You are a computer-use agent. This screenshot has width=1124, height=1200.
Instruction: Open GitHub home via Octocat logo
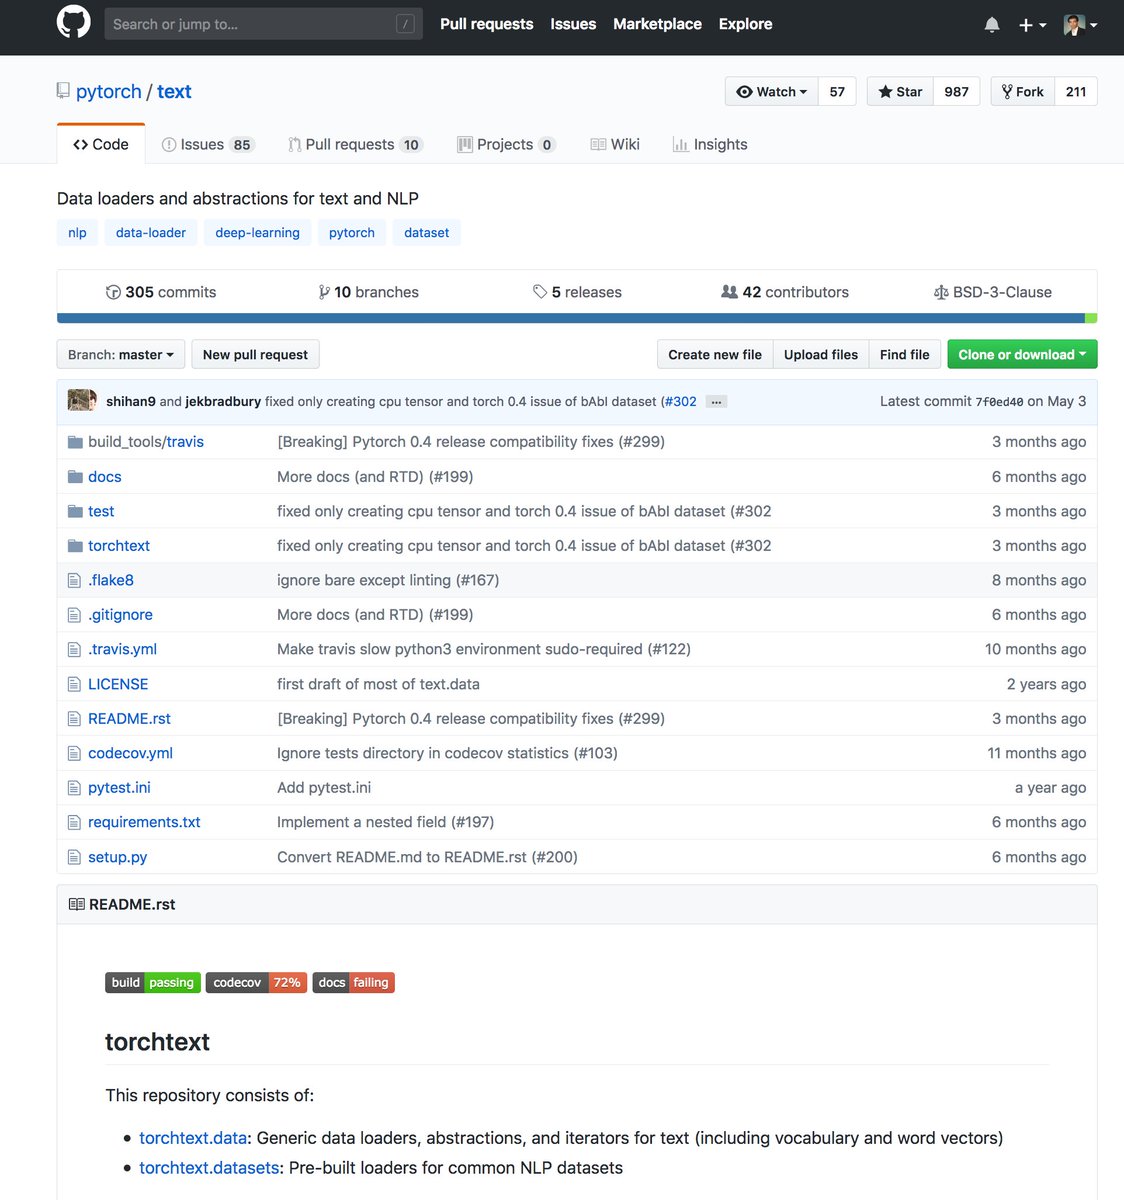point(73,23)
